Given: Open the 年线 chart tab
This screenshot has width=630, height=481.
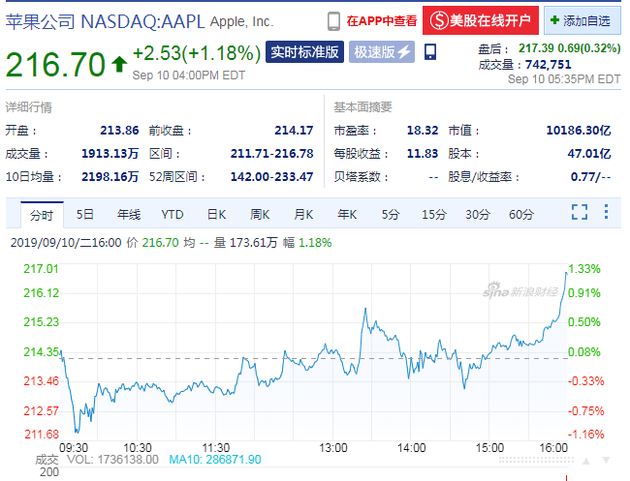Looking at the screenshot, I should [129, 215].
